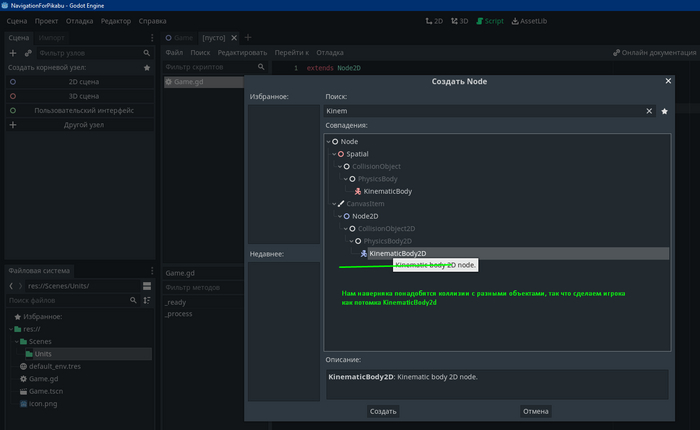
Task: Open online documentation link
Action: pos(652,52)
